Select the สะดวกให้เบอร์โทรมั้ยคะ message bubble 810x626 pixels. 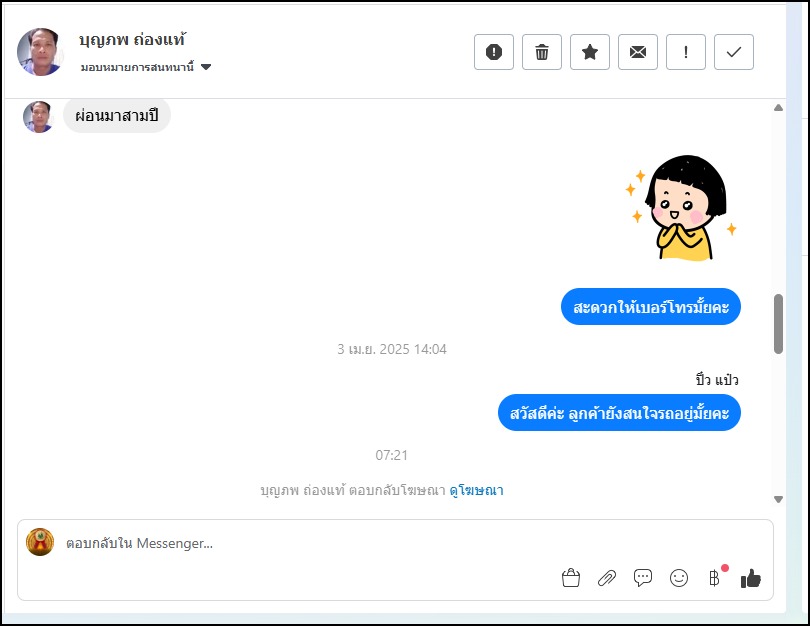tap(651, 307)
